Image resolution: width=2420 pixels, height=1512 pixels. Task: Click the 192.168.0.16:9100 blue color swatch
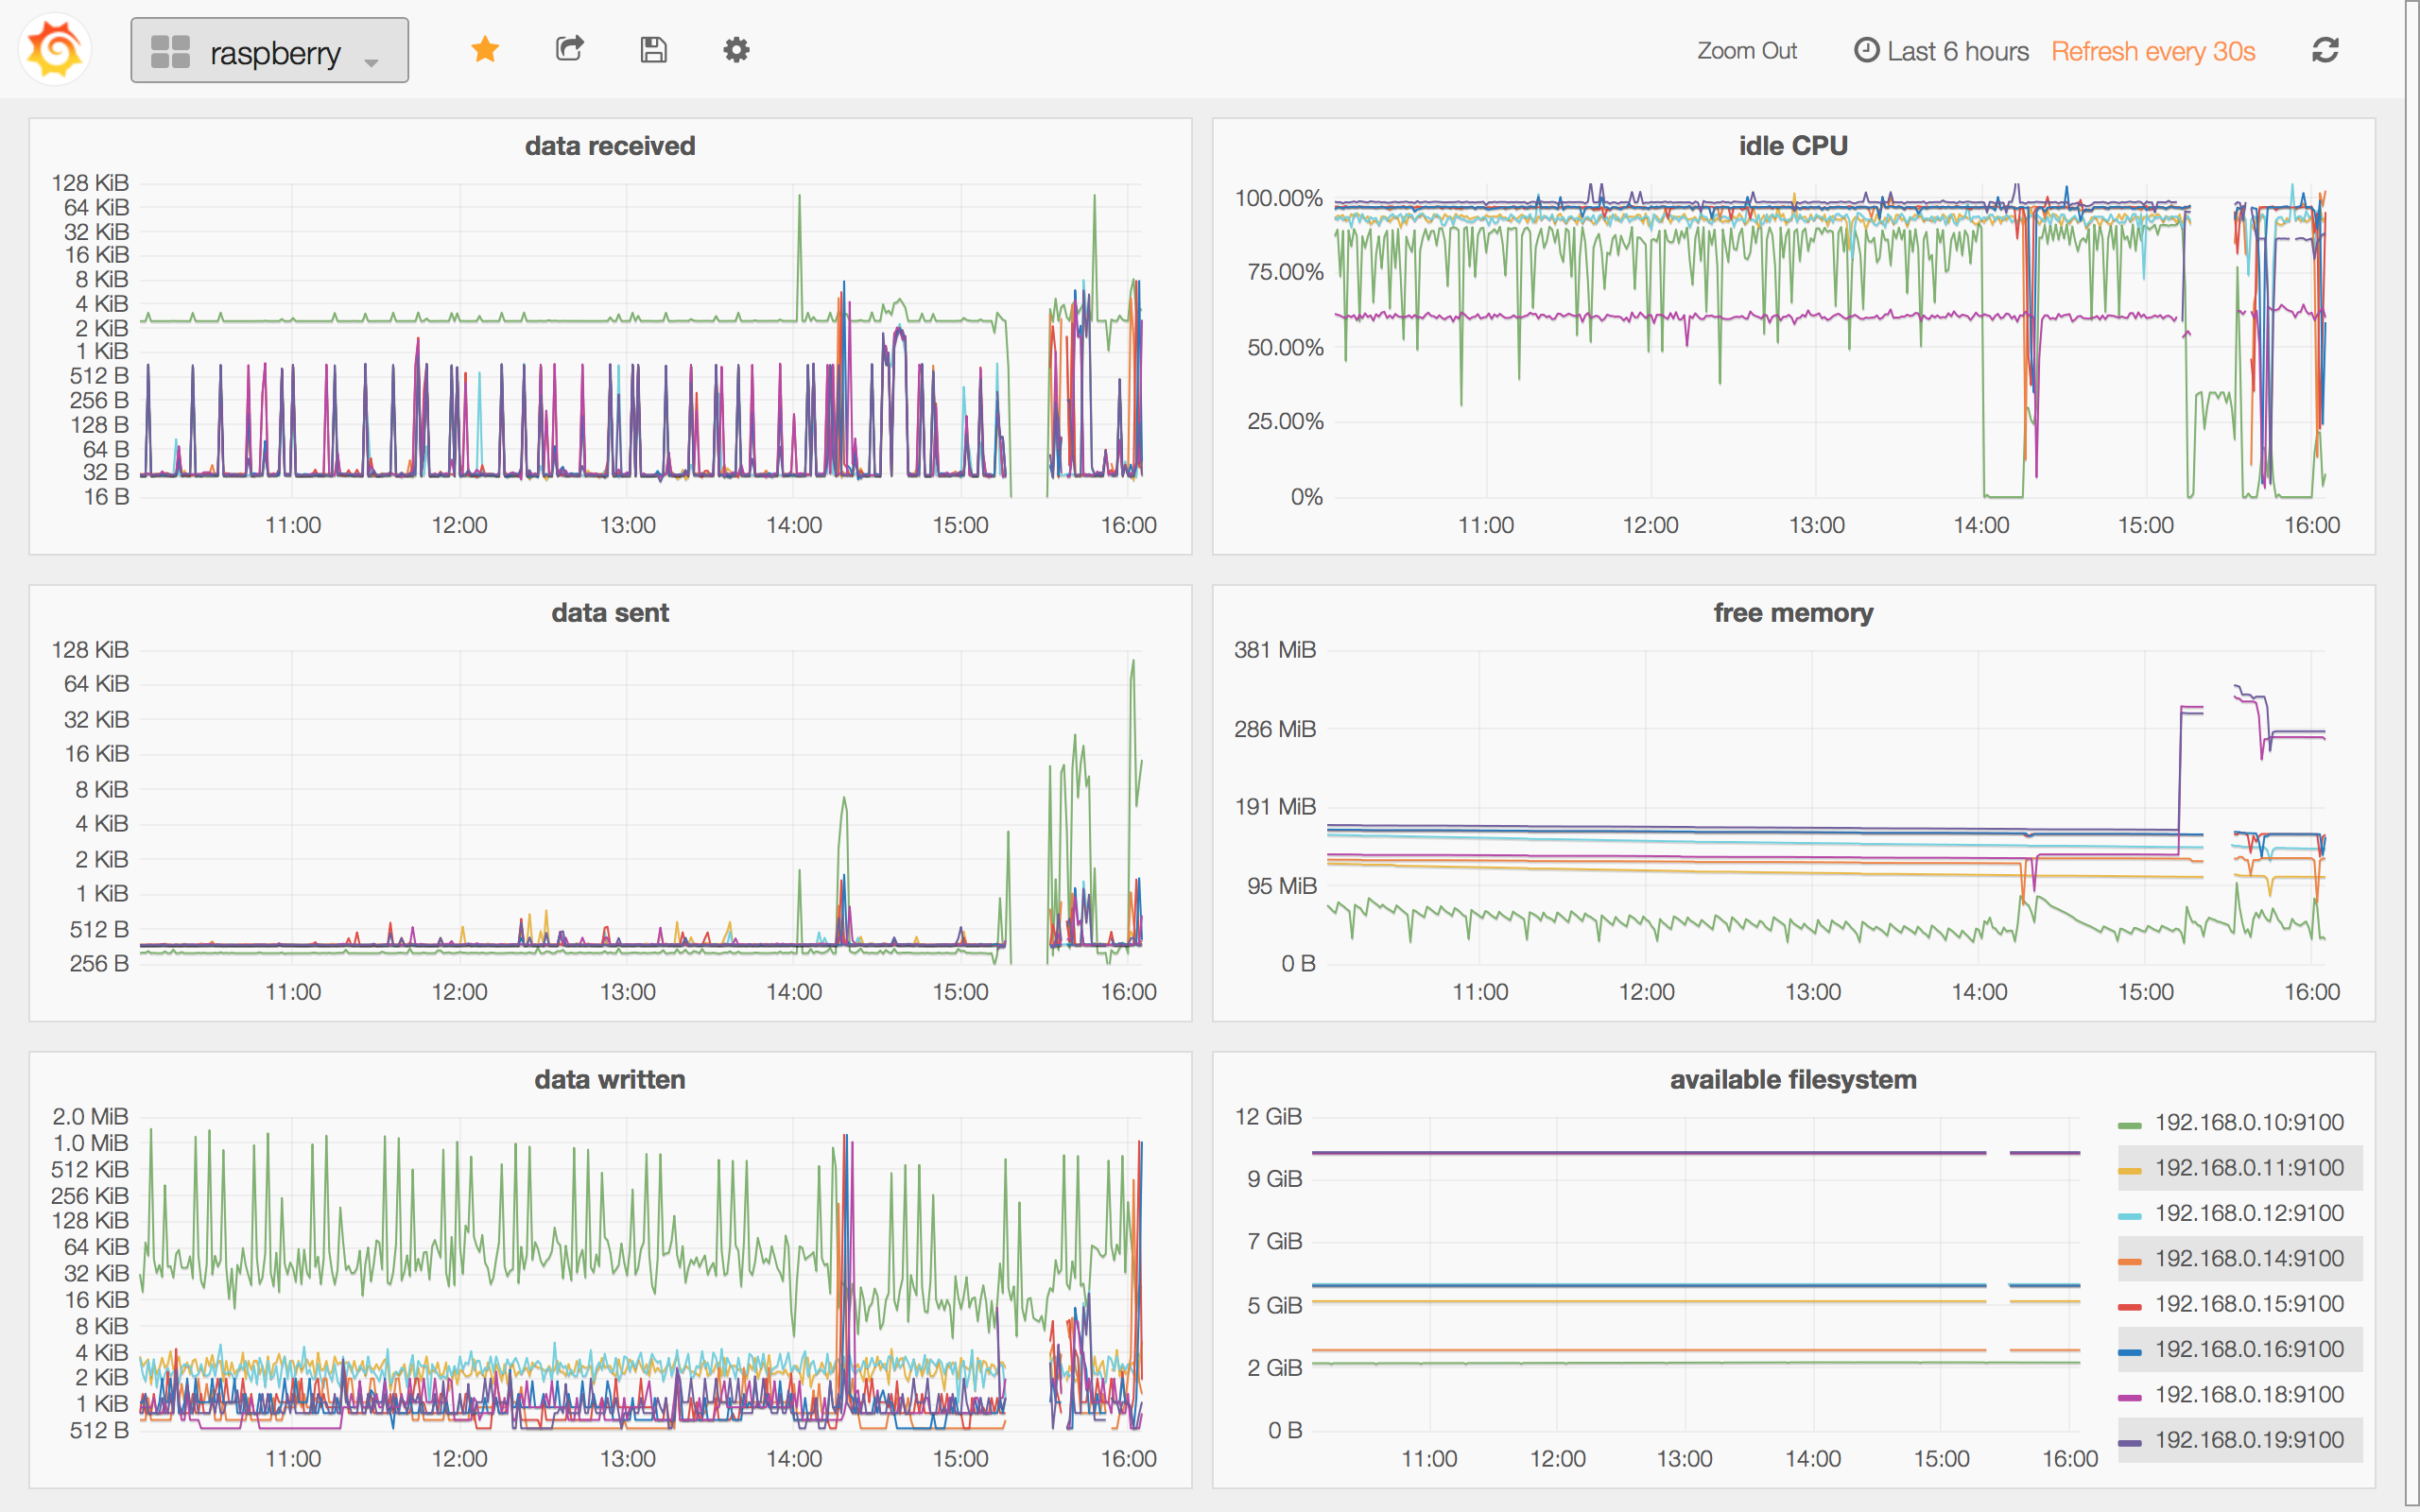pos(2129,1351)
